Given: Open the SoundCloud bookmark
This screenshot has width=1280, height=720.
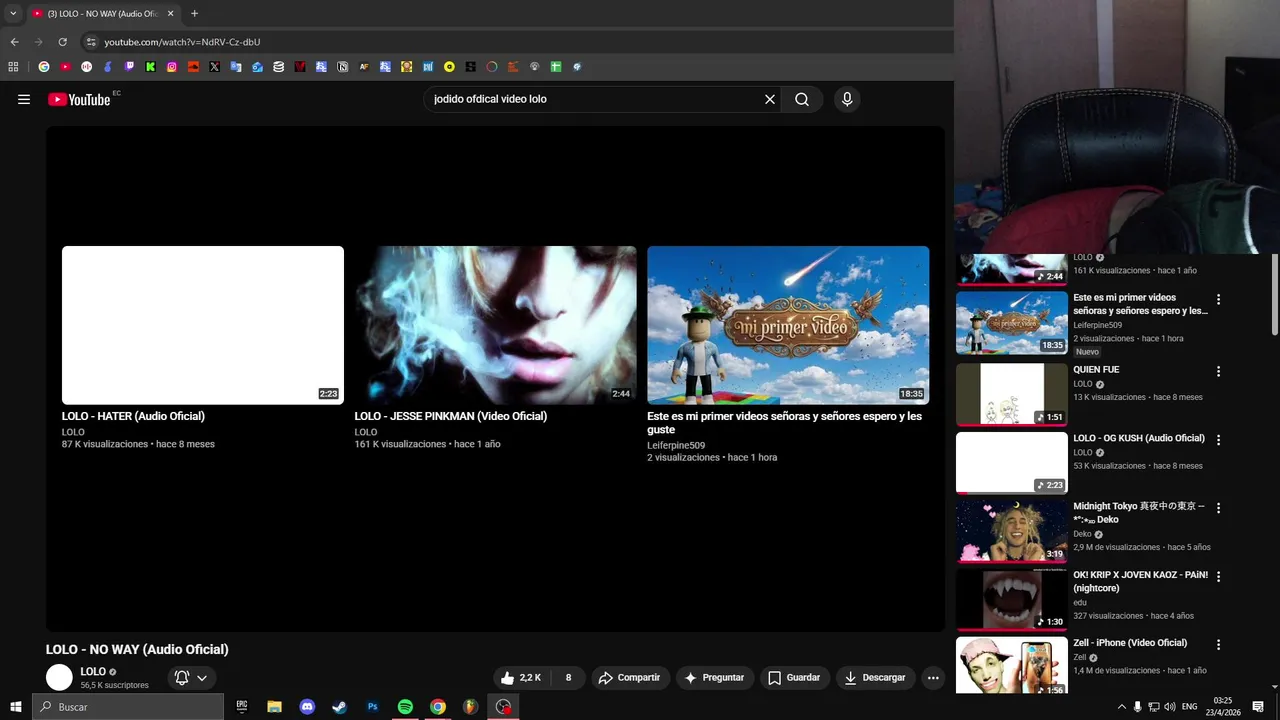Looking at the screenshot, I should tap(193, 67).
